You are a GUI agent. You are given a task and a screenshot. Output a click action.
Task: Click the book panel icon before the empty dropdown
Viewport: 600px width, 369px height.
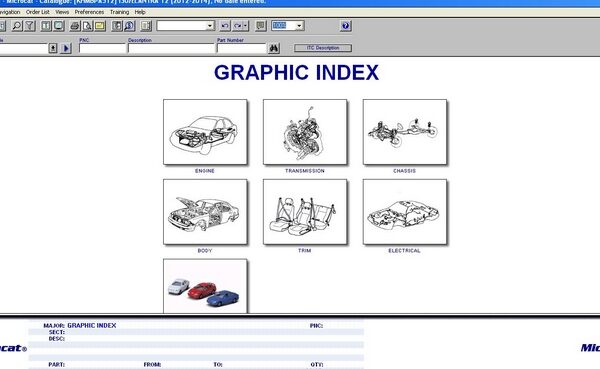146,26
